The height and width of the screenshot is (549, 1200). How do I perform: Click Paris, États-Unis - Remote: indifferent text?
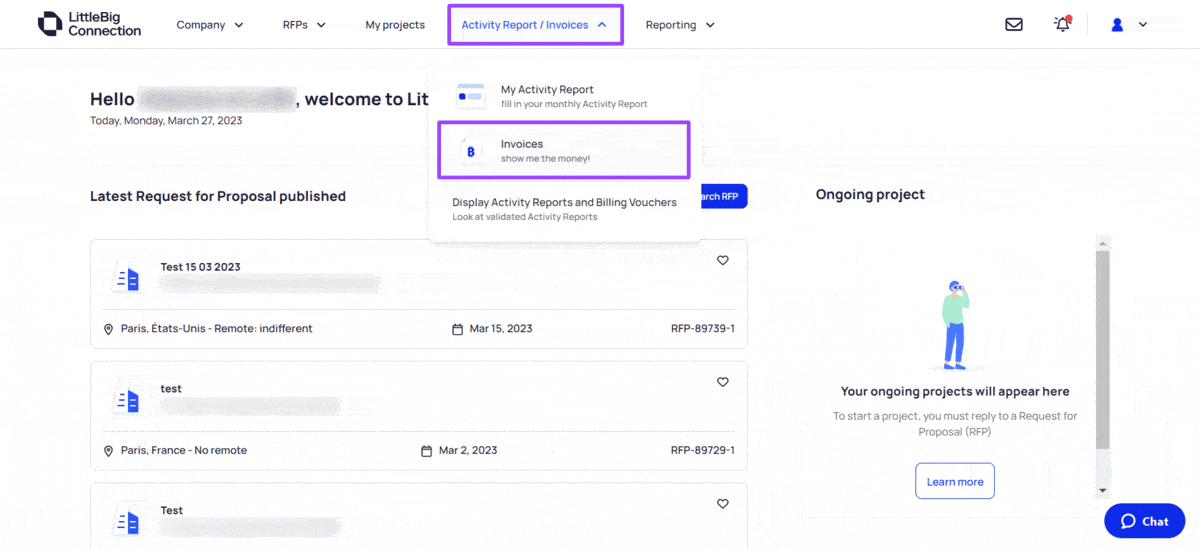[x=217, y=328]
